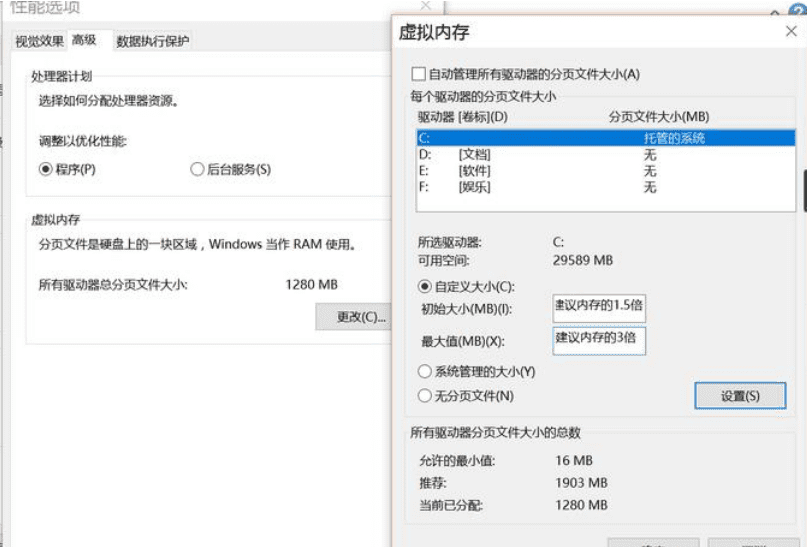Screen dimensions: 807x547
Task: Select the 程序(P) radio button
Action: (x=67, y=169)
